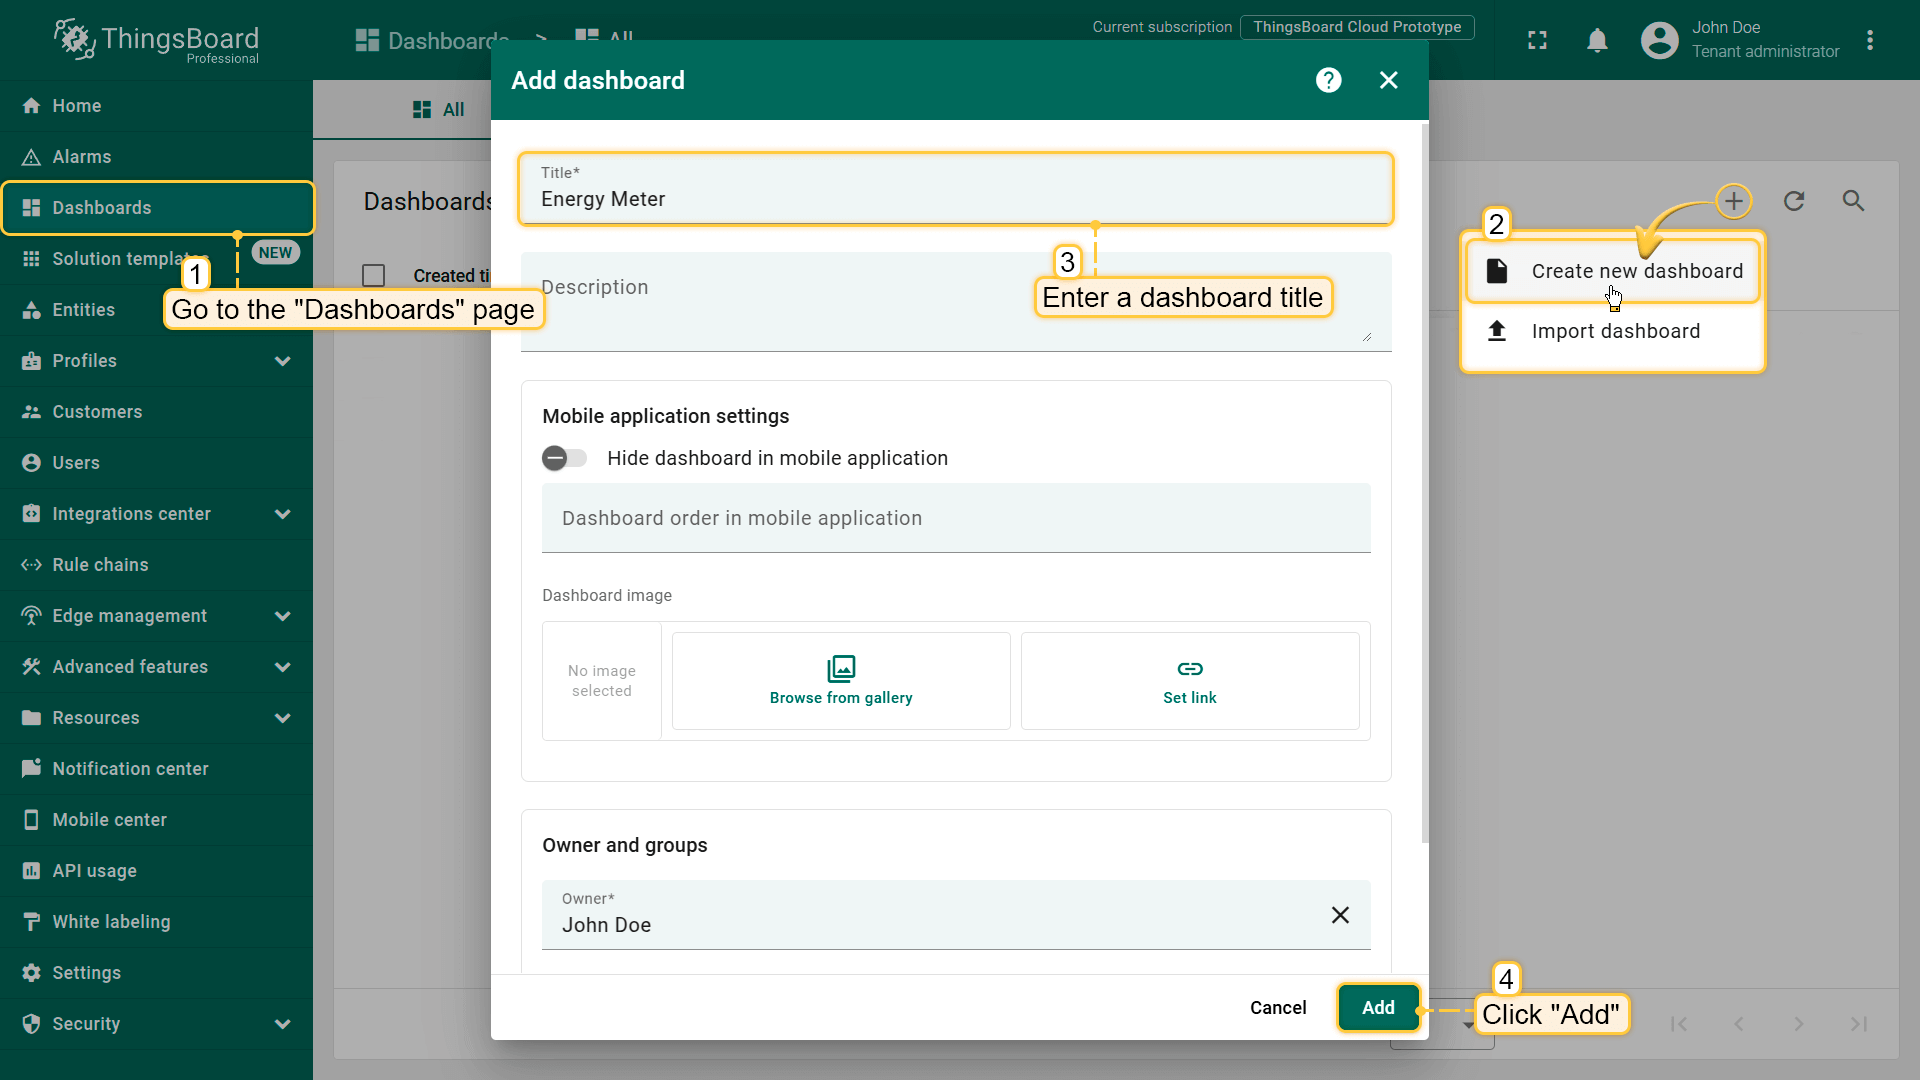
Task: Click Browse from gallery button
Action: 841,681
